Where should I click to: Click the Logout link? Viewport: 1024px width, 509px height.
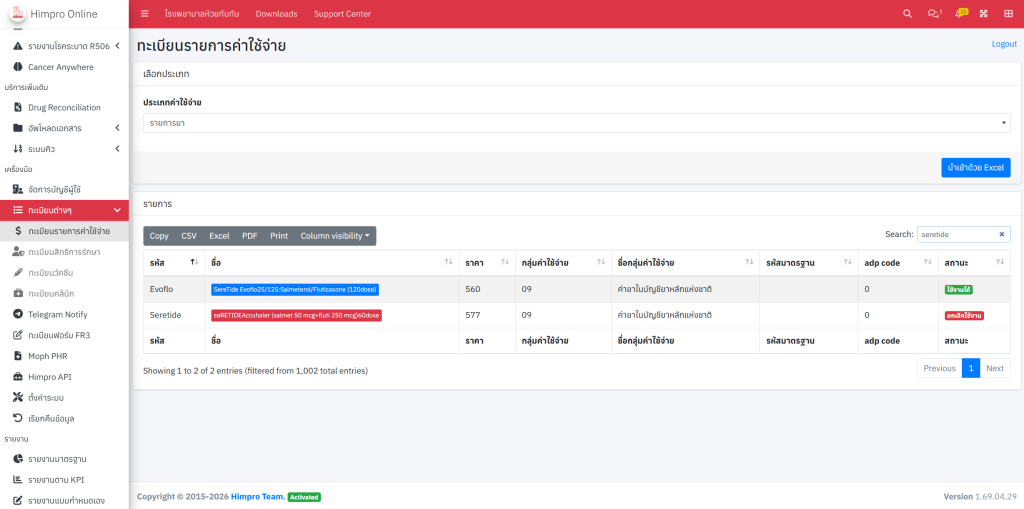pyautogui.click(x=1003, y=44)
